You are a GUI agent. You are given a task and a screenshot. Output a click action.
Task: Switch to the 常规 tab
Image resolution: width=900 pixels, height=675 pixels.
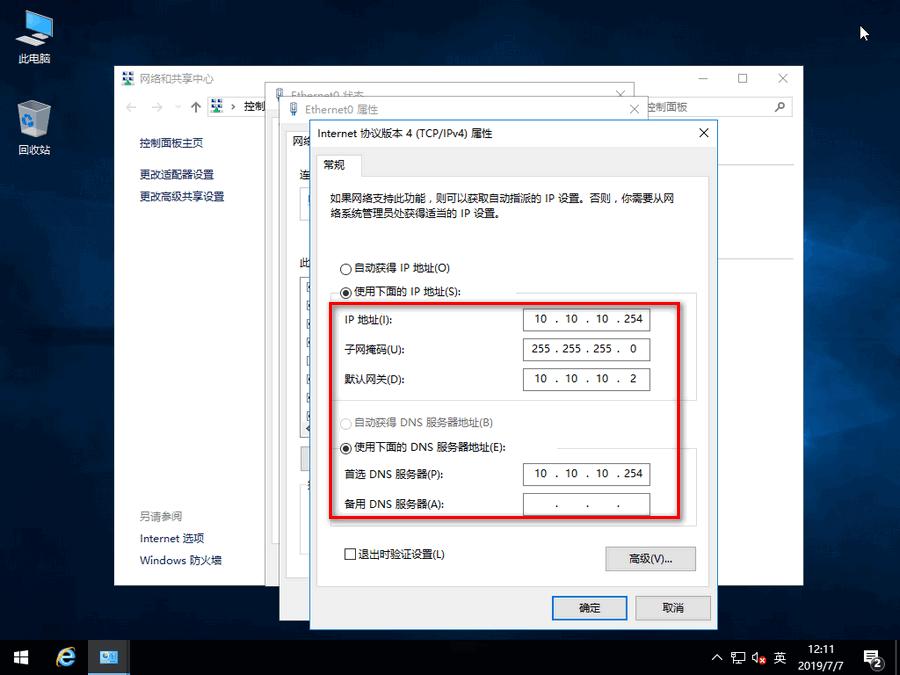pyautogui.click(x=337, y=166)
